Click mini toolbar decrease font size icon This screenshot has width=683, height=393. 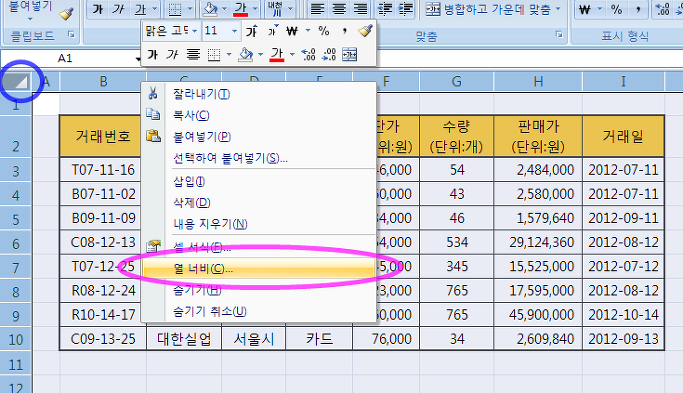272,31
